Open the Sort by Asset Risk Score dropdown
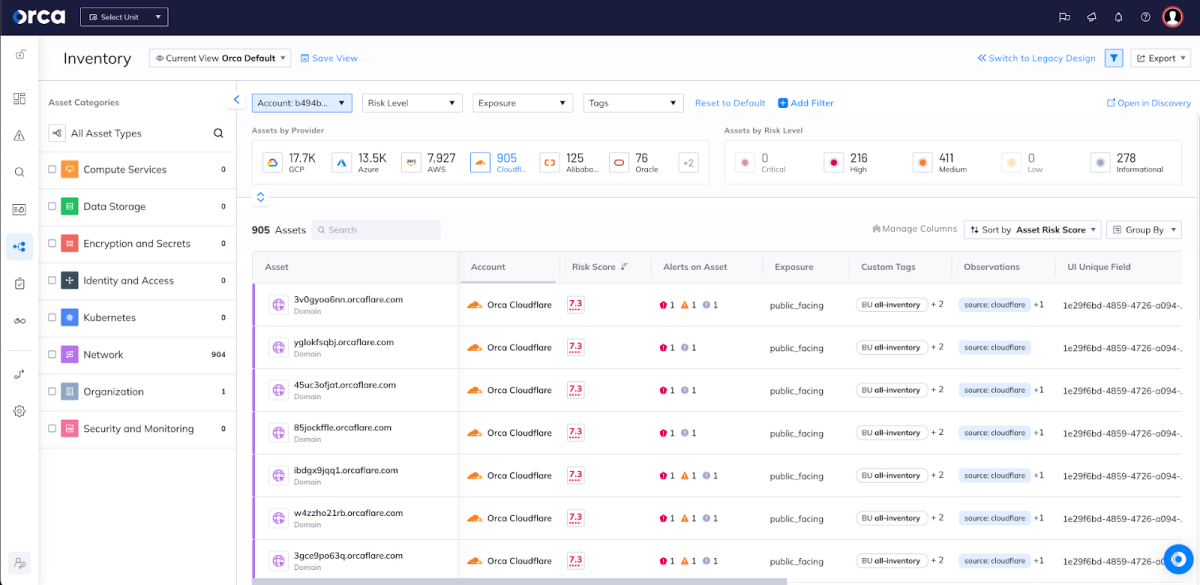1200x585 pixels. click(1032, 230)
